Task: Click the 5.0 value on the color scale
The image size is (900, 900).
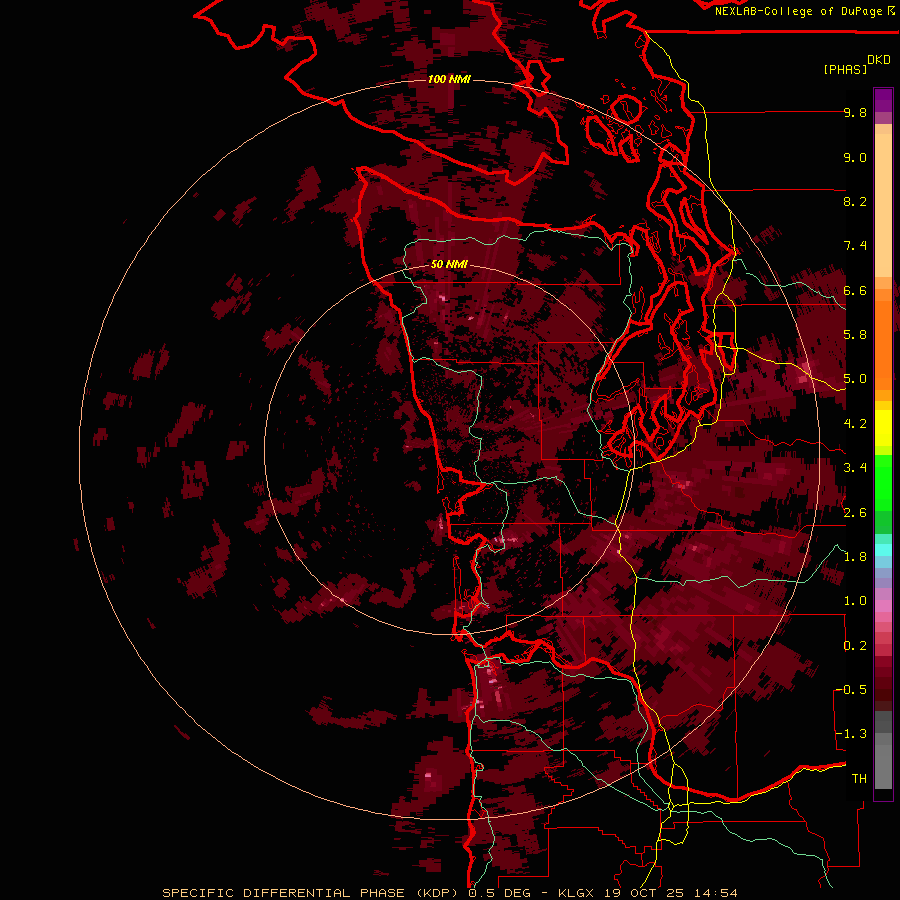Action: pyautogui.click(x=855, y=379)
